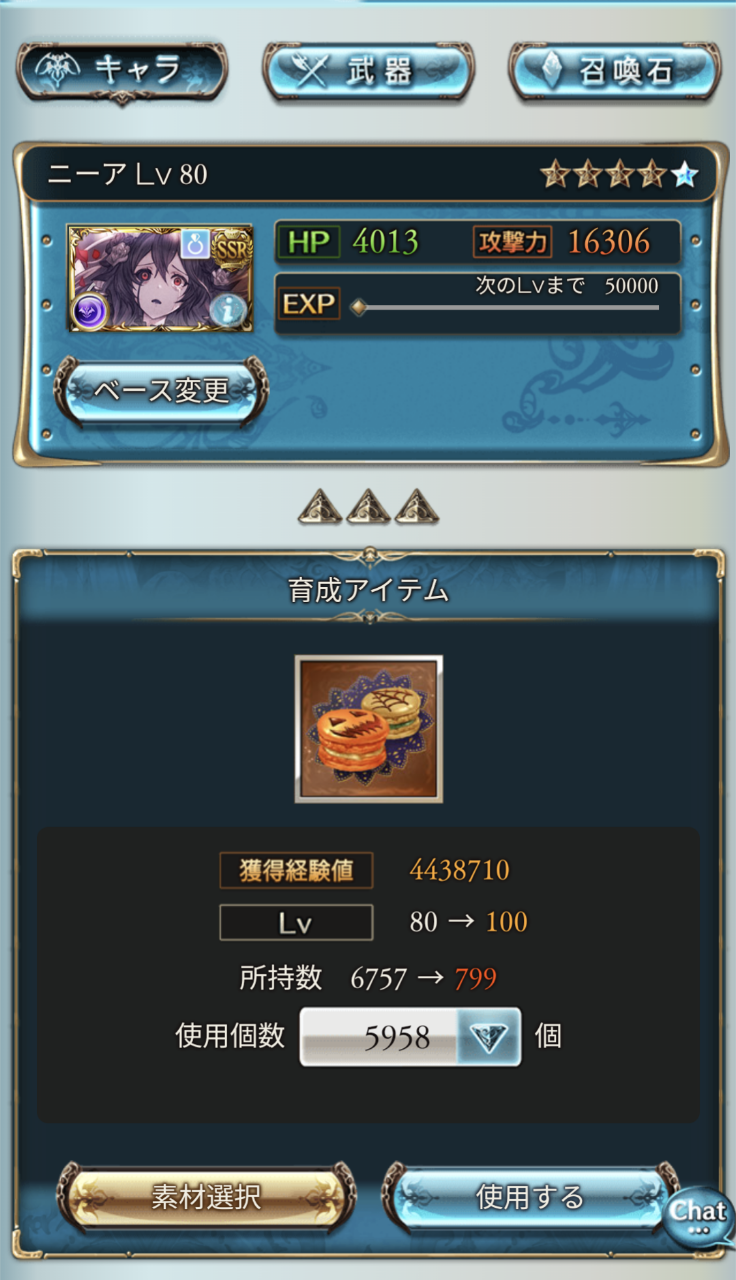Tap the 育成アイテム panel header
This screenshot has width=736, height=1280.
(368, 591)
